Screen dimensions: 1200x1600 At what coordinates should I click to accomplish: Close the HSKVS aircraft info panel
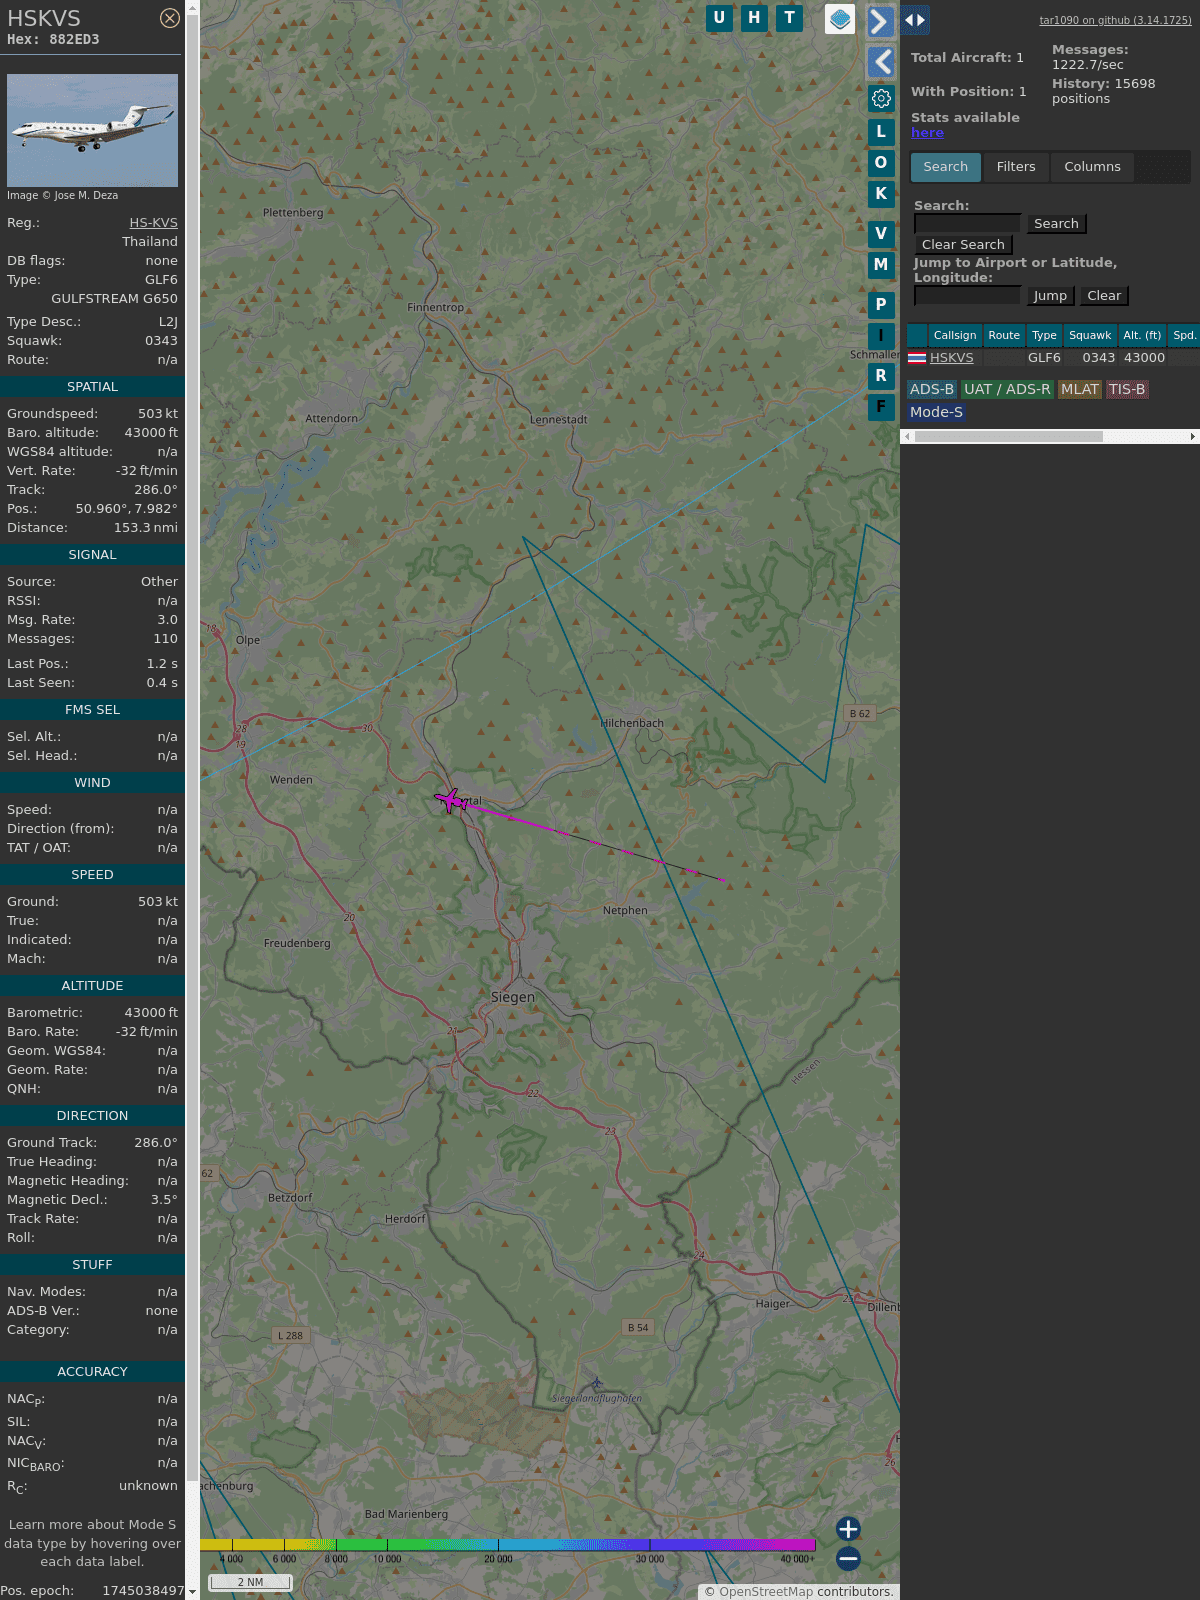(x=170, y=18)
